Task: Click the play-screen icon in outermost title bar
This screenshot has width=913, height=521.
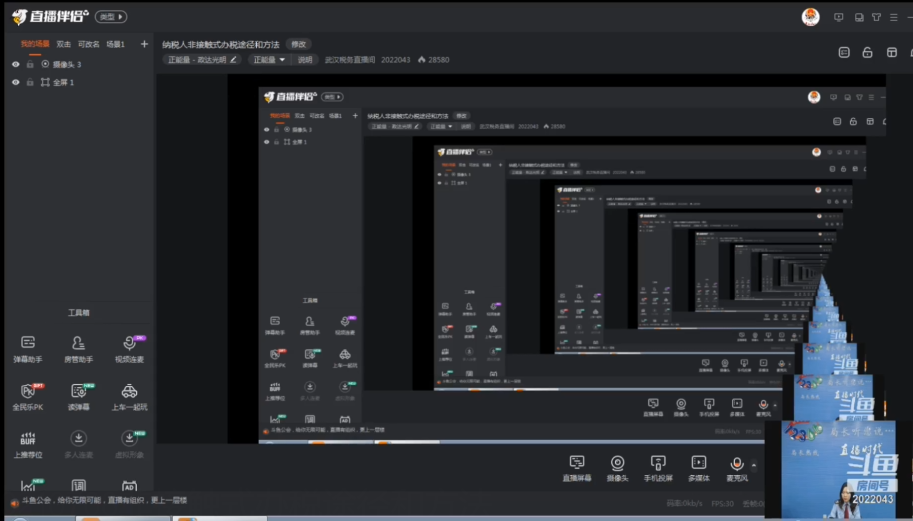Action: (838, 17)
